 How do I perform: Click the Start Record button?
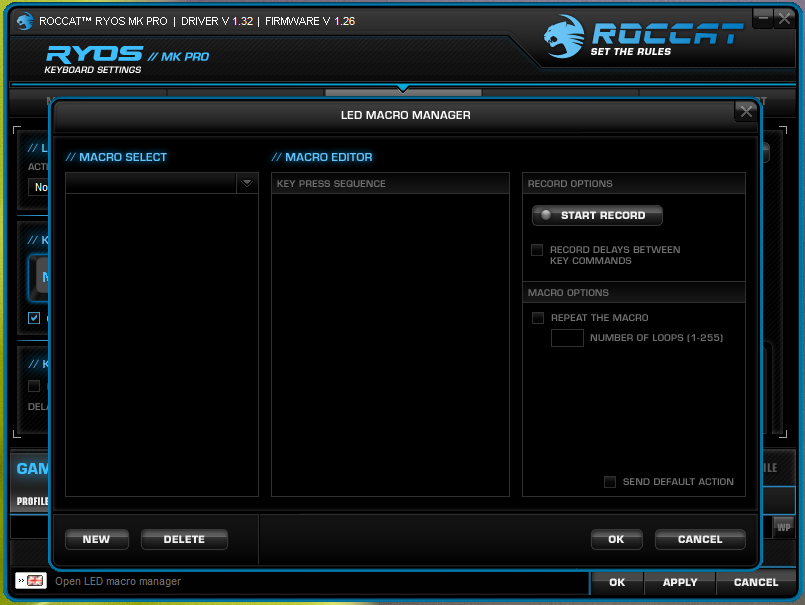click(597, 215)
